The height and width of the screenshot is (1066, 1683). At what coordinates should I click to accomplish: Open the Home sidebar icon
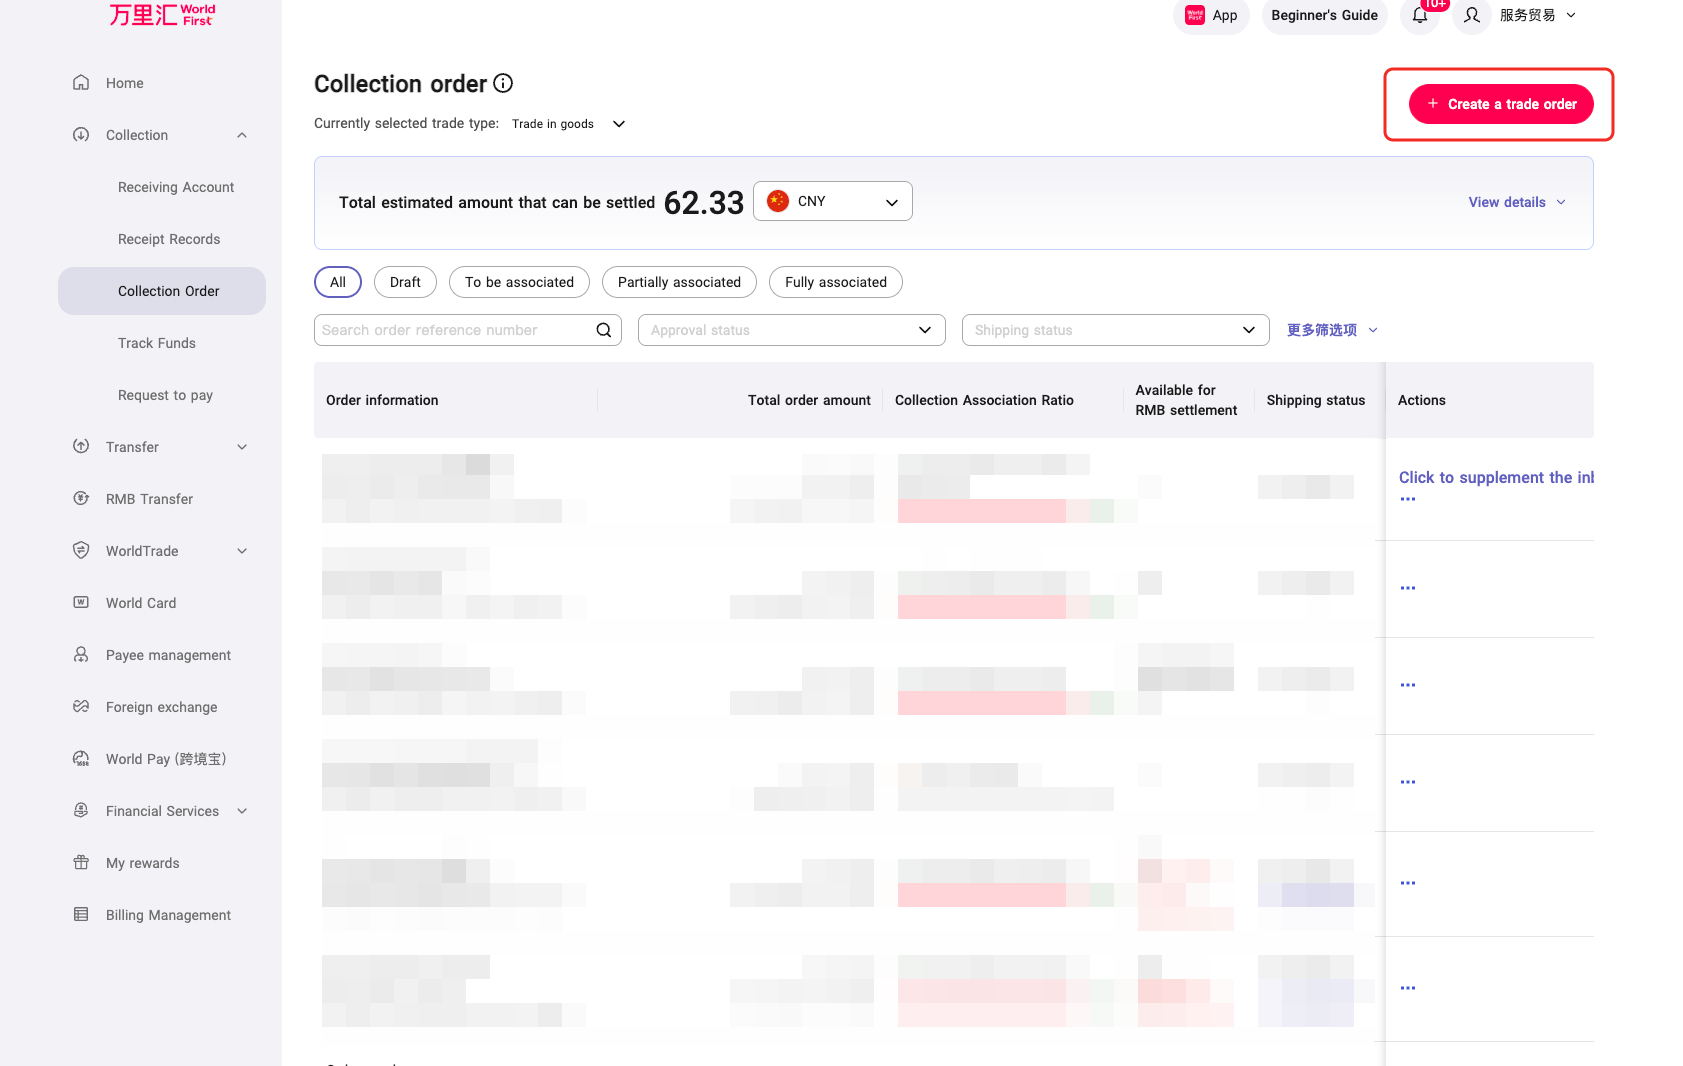[x=81, y=83]
